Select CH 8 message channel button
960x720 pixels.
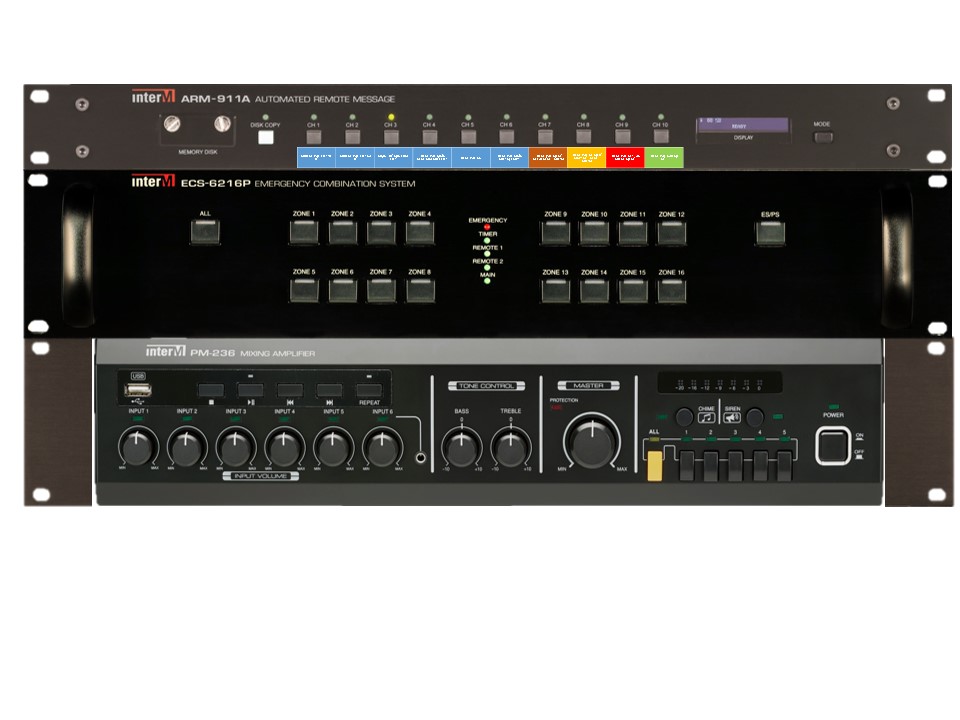coord(583,136)
